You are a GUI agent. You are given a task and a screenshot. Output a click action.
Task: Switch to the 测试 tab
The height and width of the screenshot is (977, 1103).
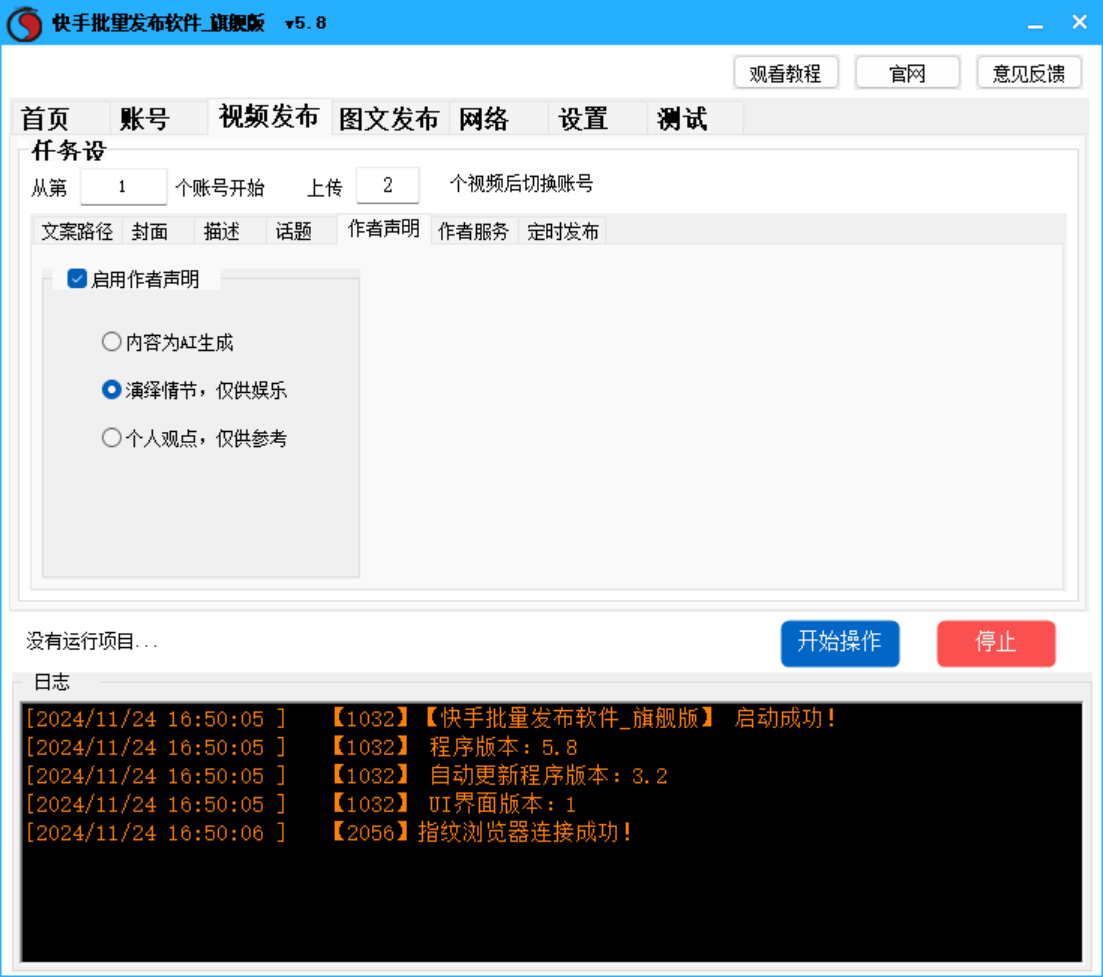(x=695, y=118)
